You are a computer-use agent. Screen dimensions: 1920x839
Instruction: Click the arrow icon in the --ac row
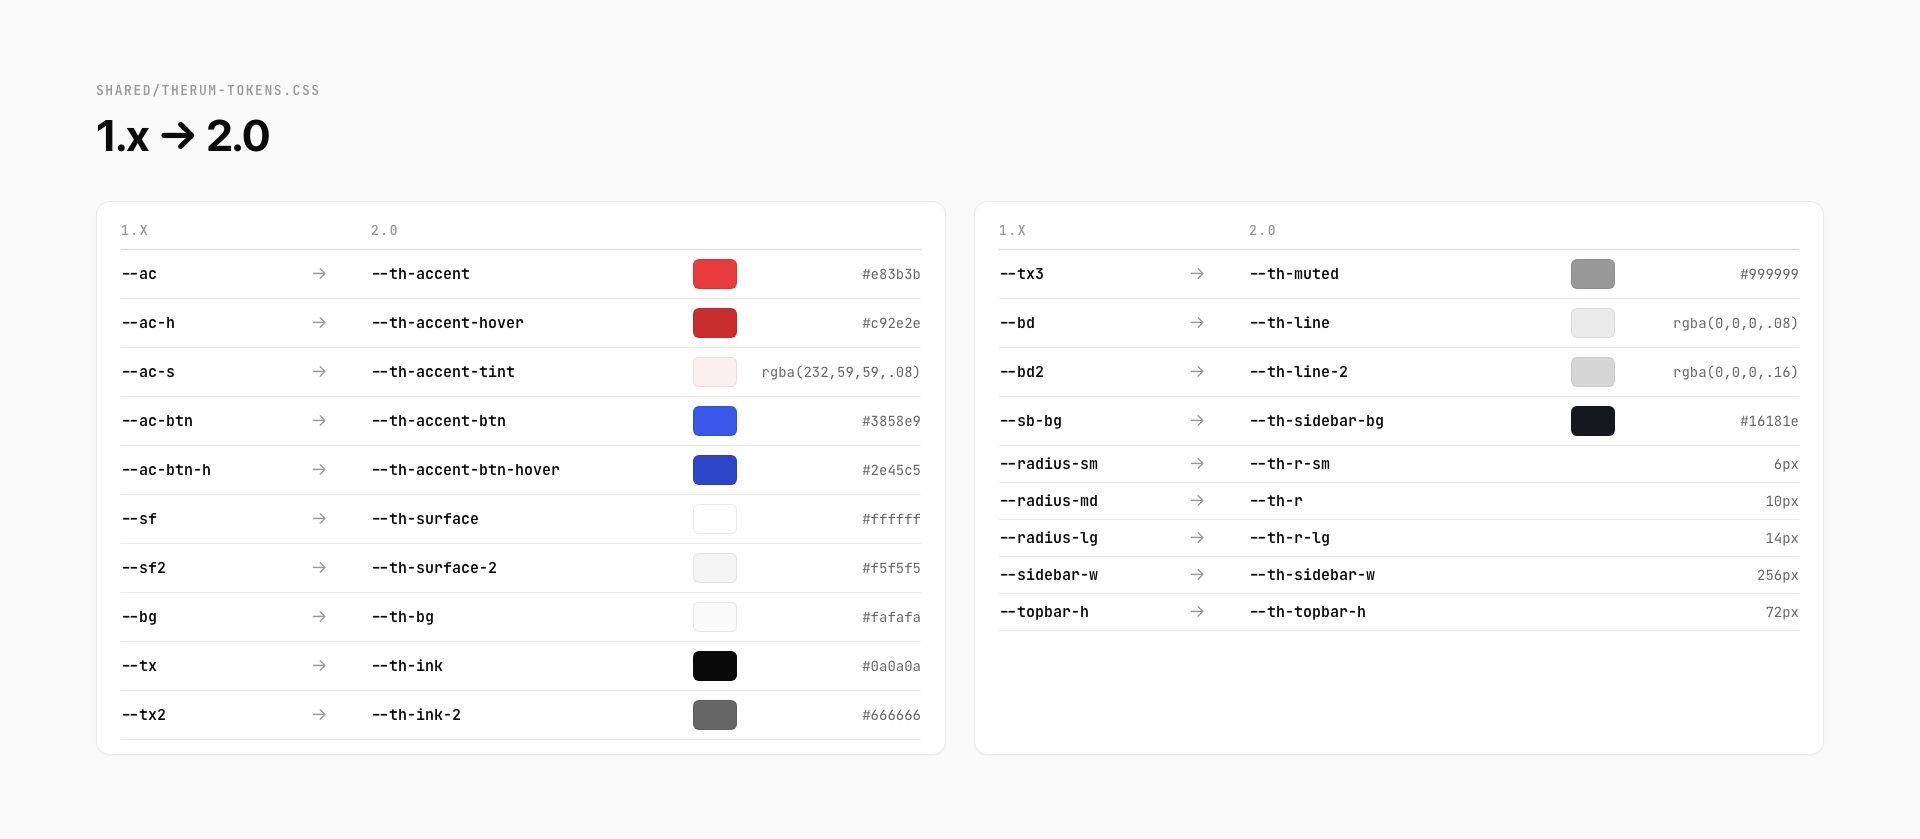click(x=319, y=274)
